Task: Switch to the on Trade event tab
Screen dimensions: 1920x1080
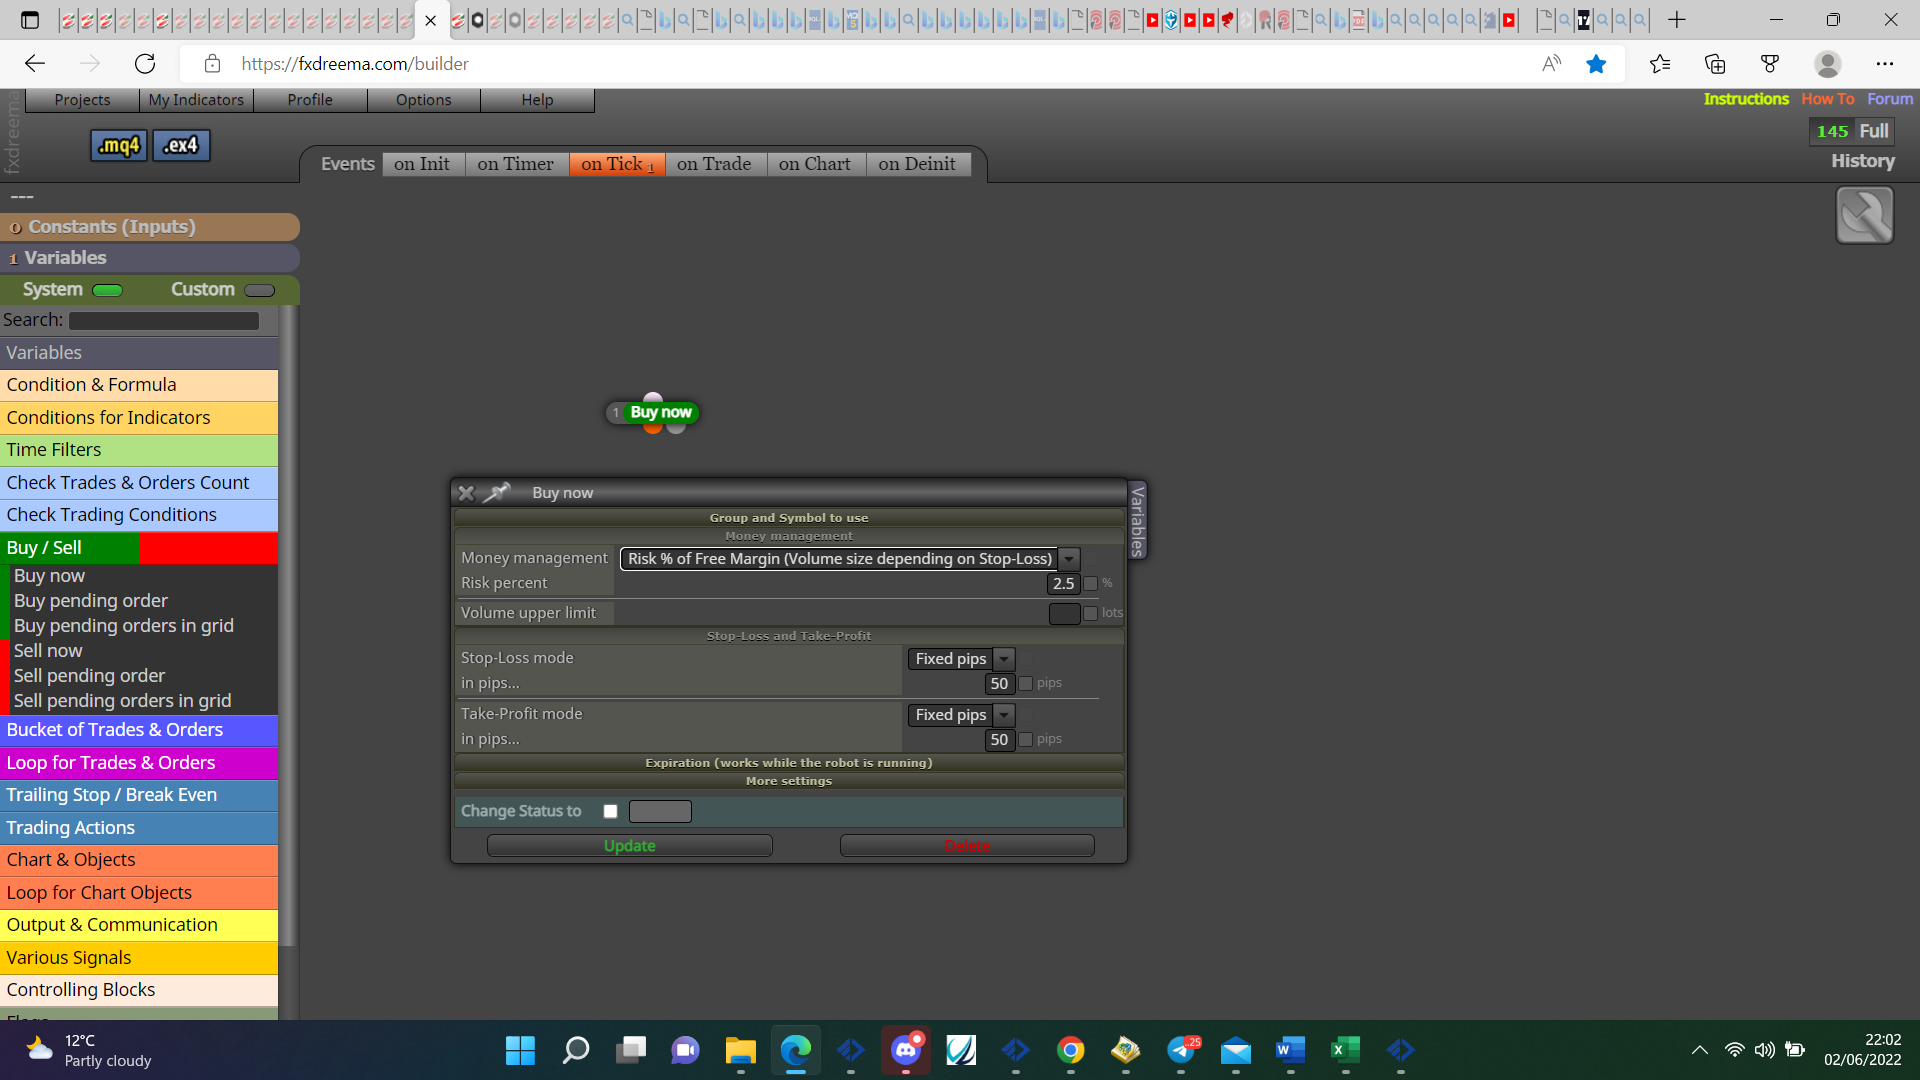Action: [714, 164]
